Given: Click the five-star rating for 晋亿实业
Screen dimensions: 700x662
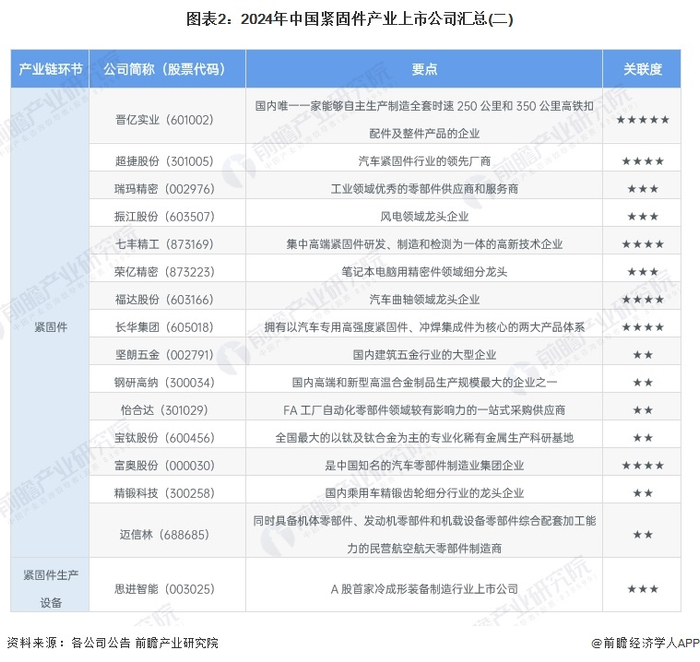Looking at the screenshot, I should [x=642, y=120].
